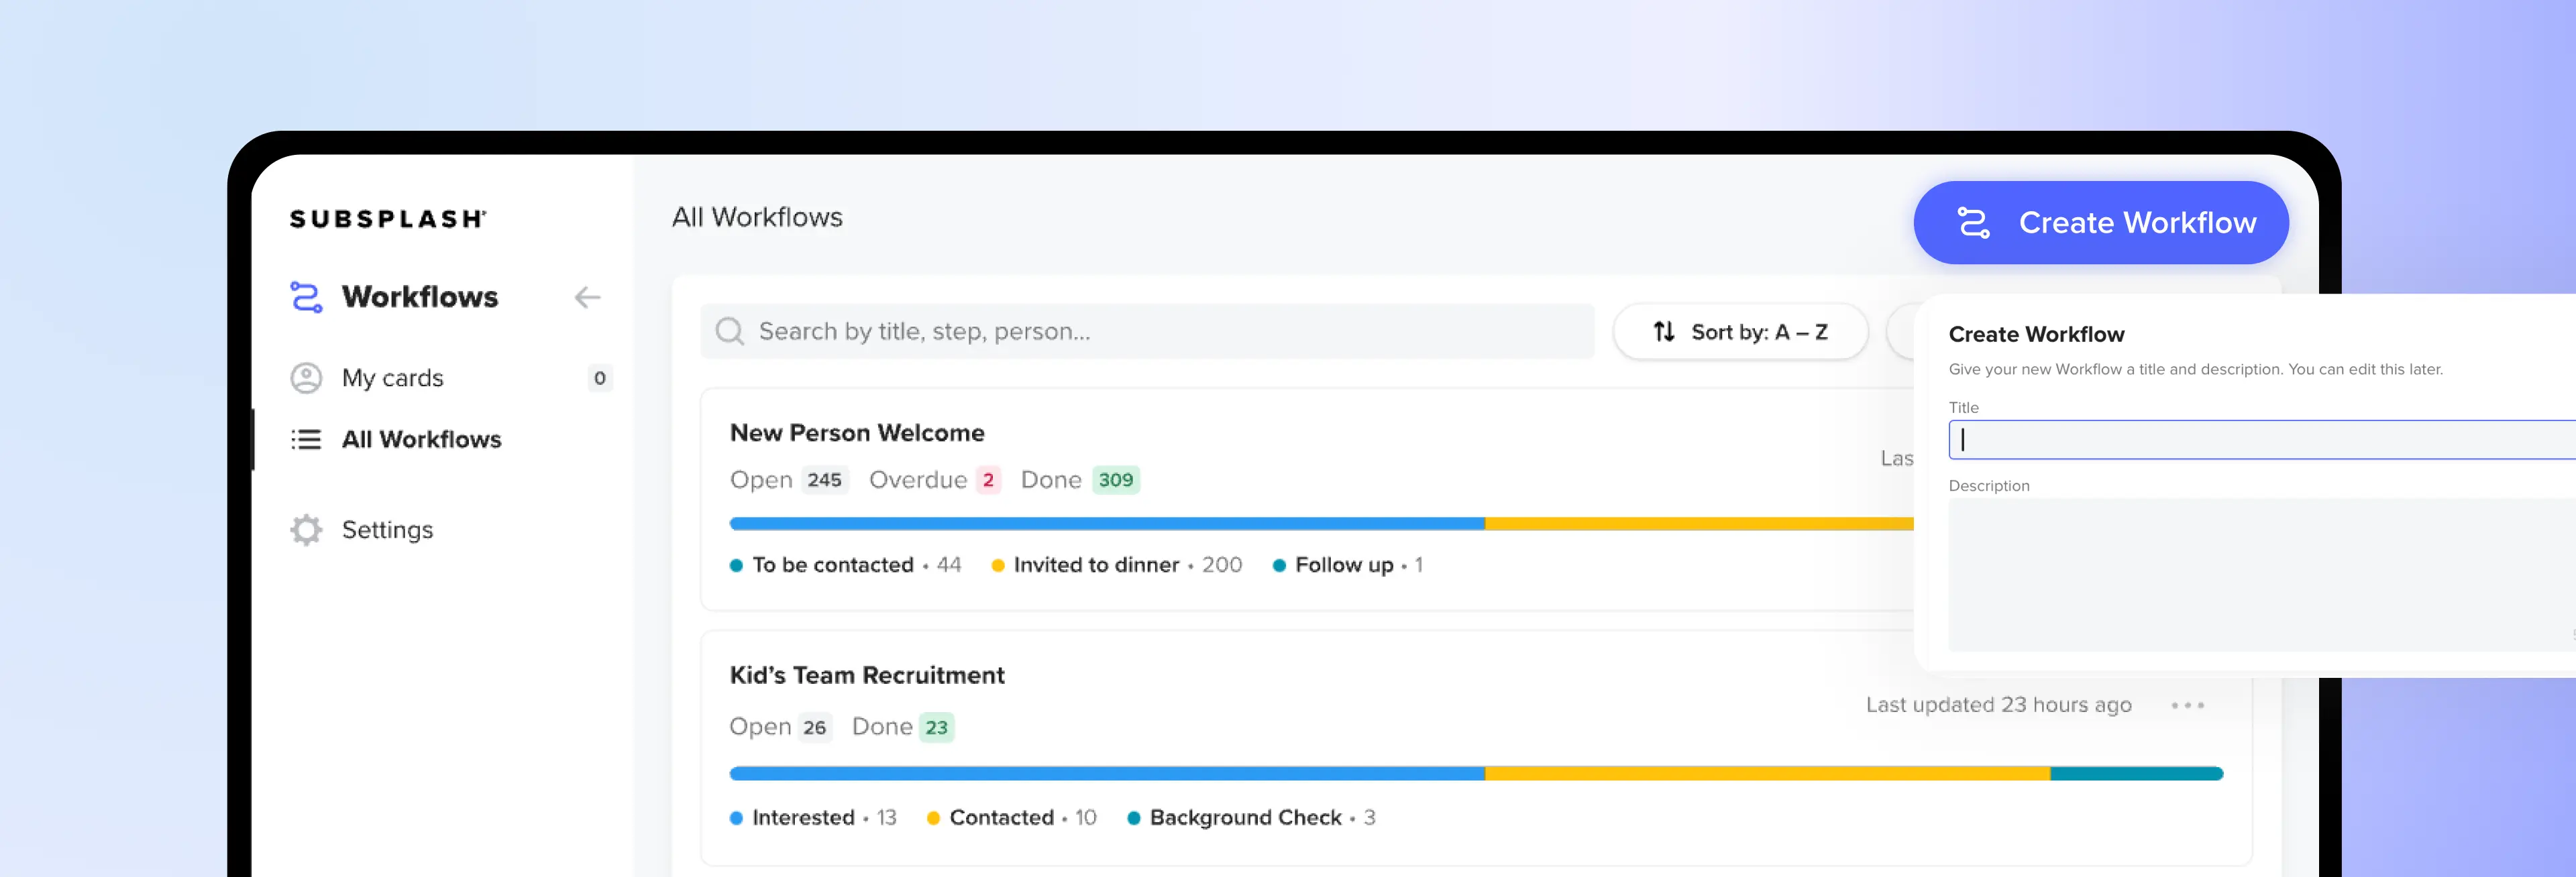Open Kid's Team Recruitment three-dot menu
This screenshot has width=2576, height=877.
(x=2187, y=705)
